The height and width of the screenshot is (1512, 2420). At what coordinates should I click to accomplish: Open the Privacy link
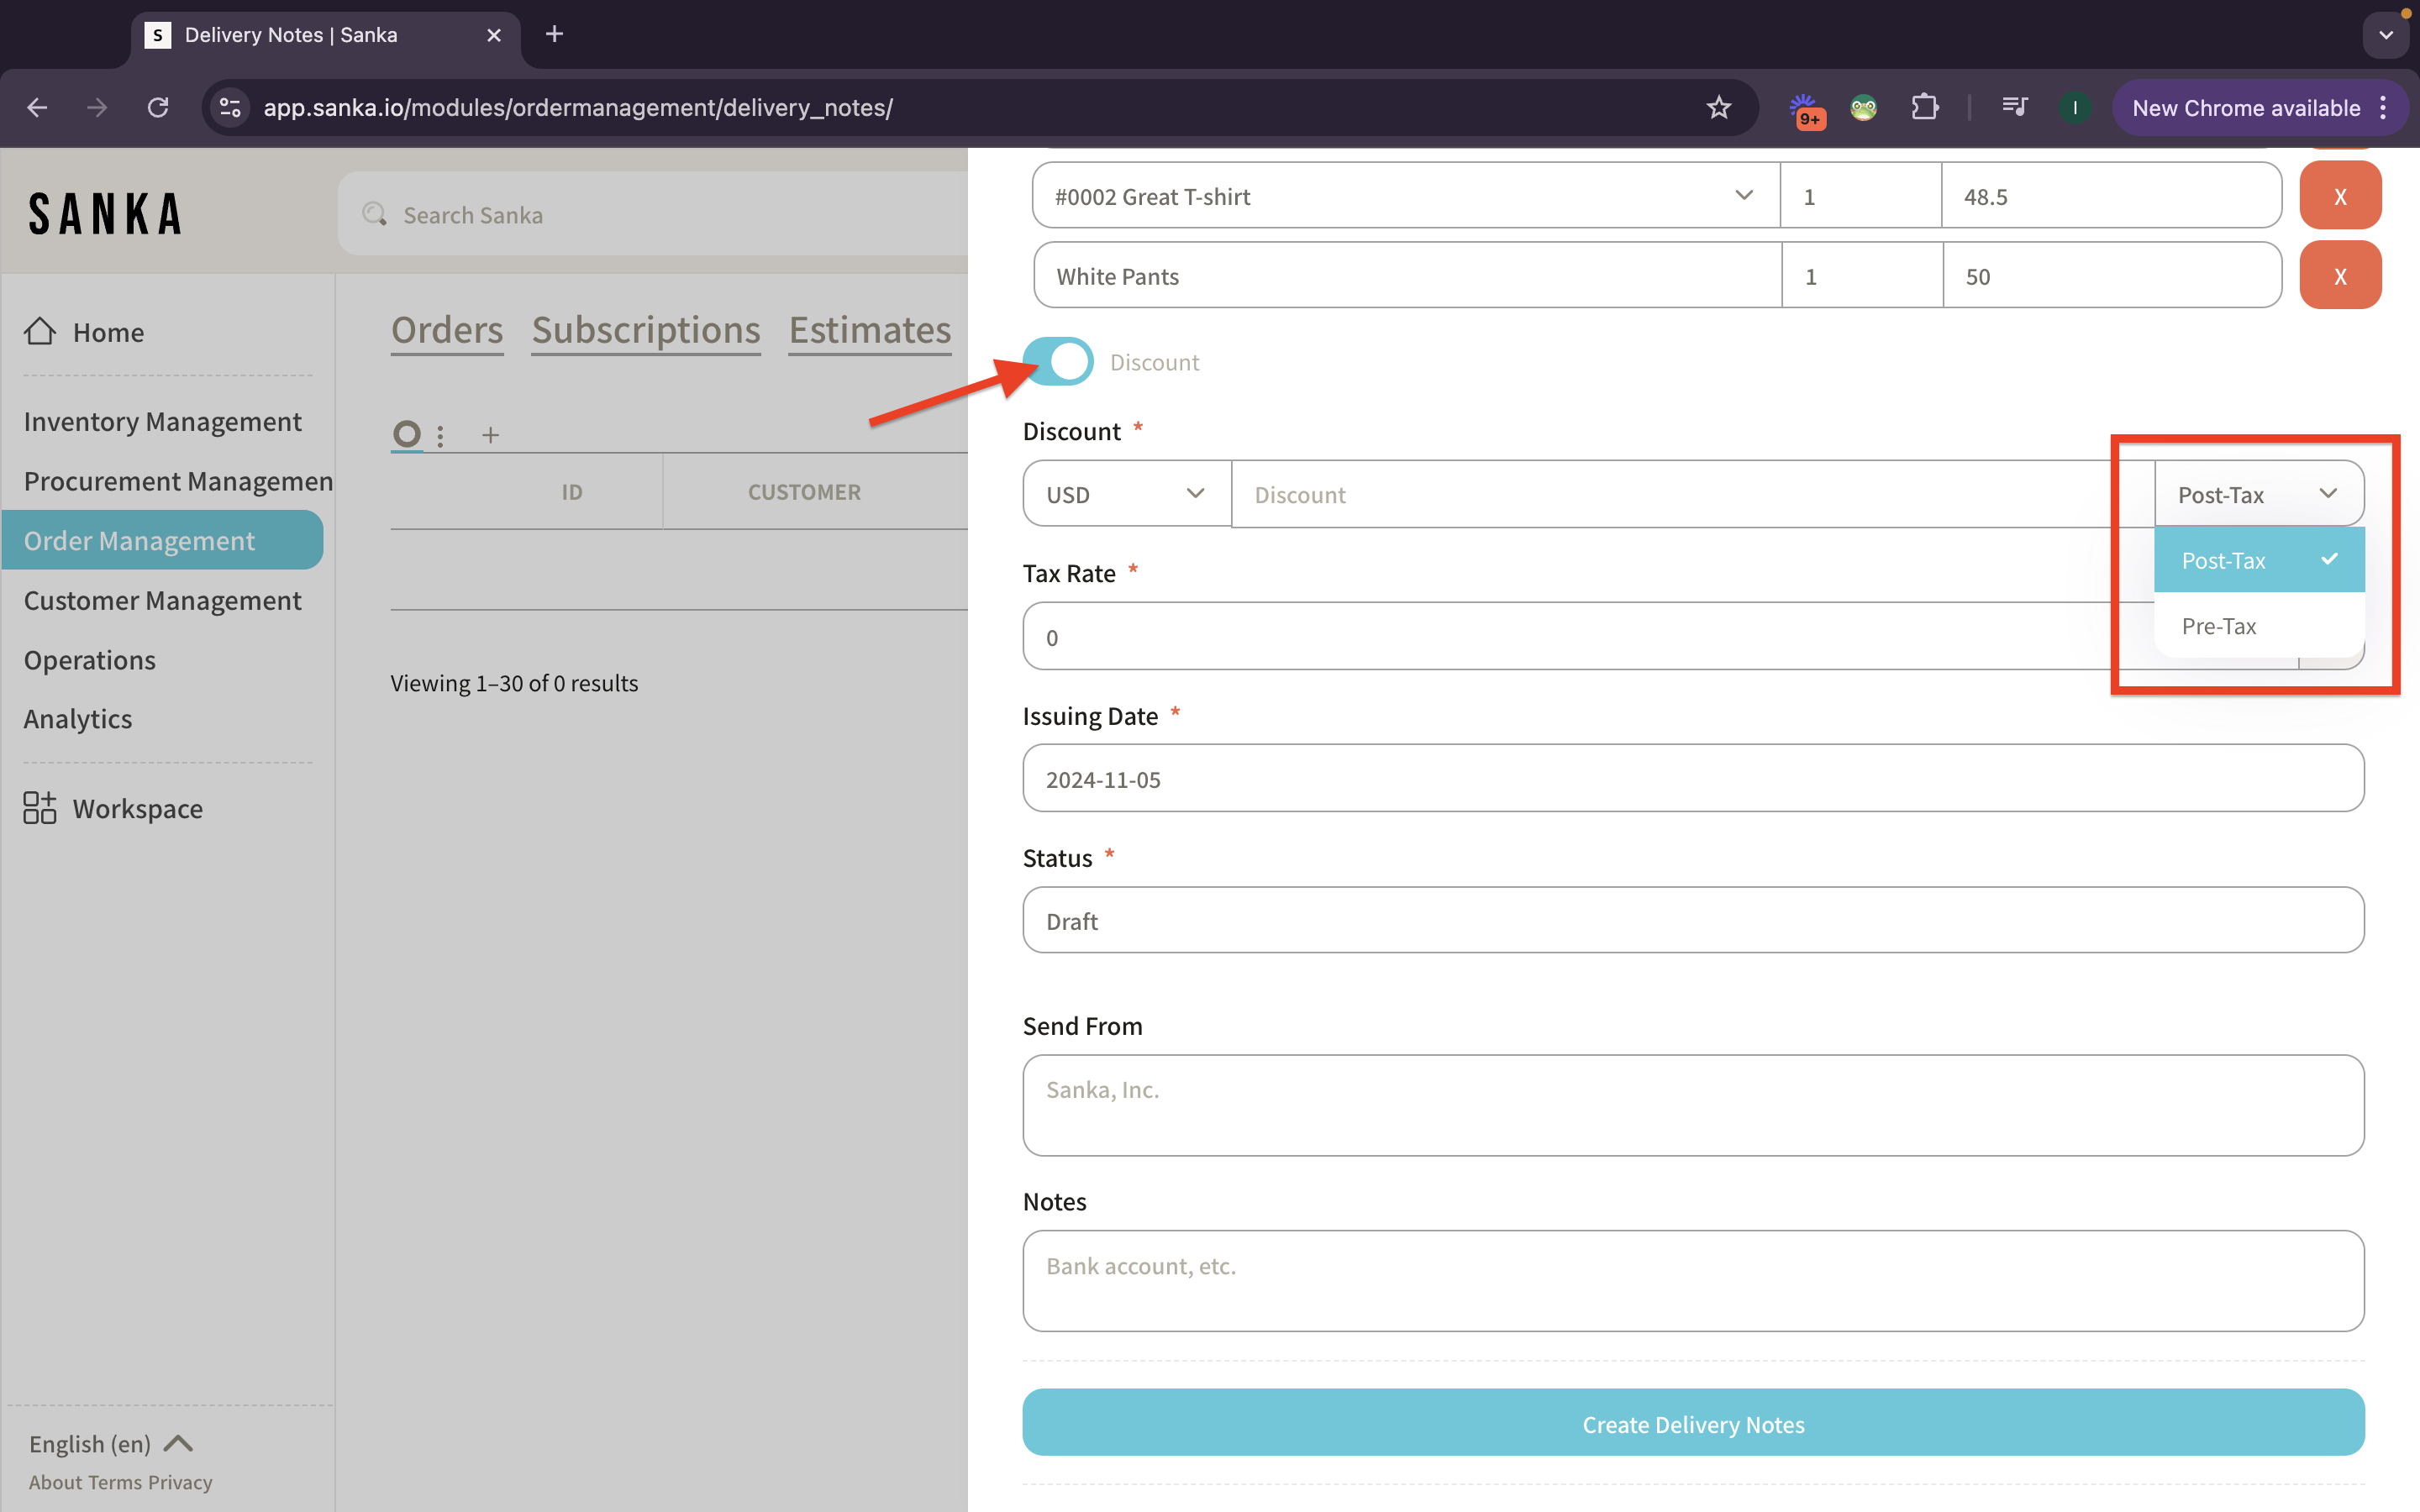pos(180,1482)
